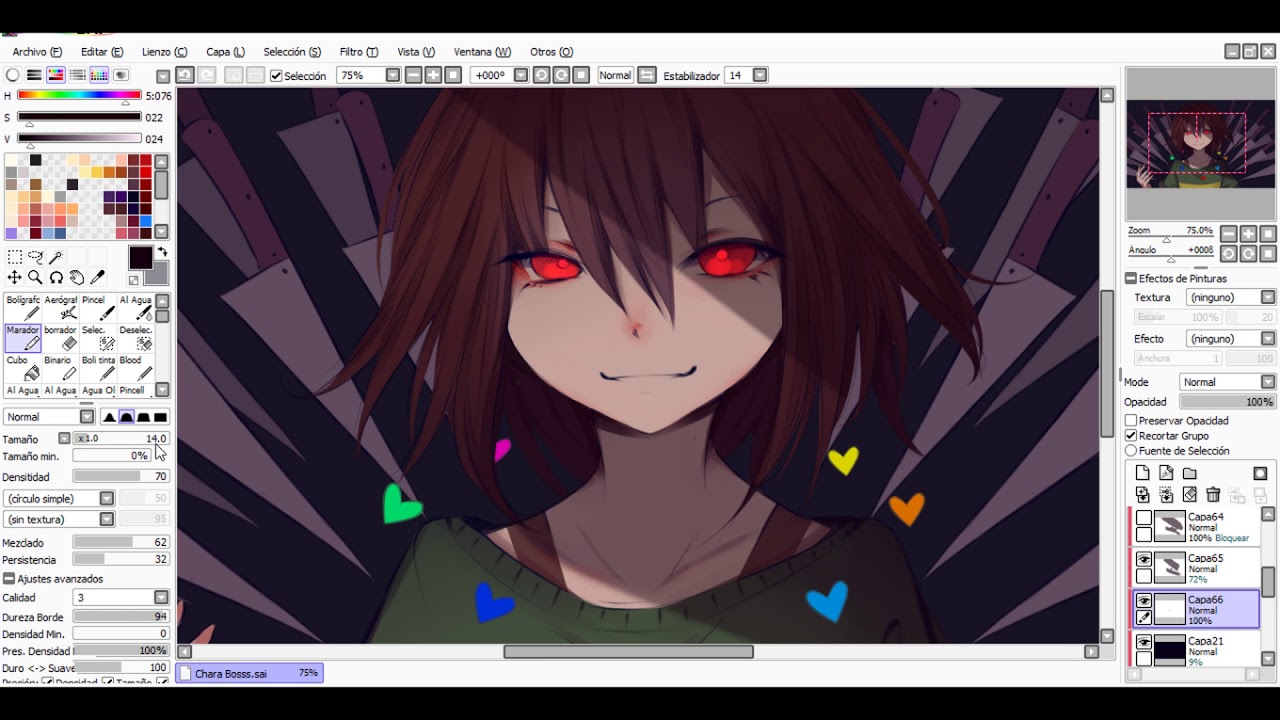Choose the rectangular selection tool

(14, 258)
